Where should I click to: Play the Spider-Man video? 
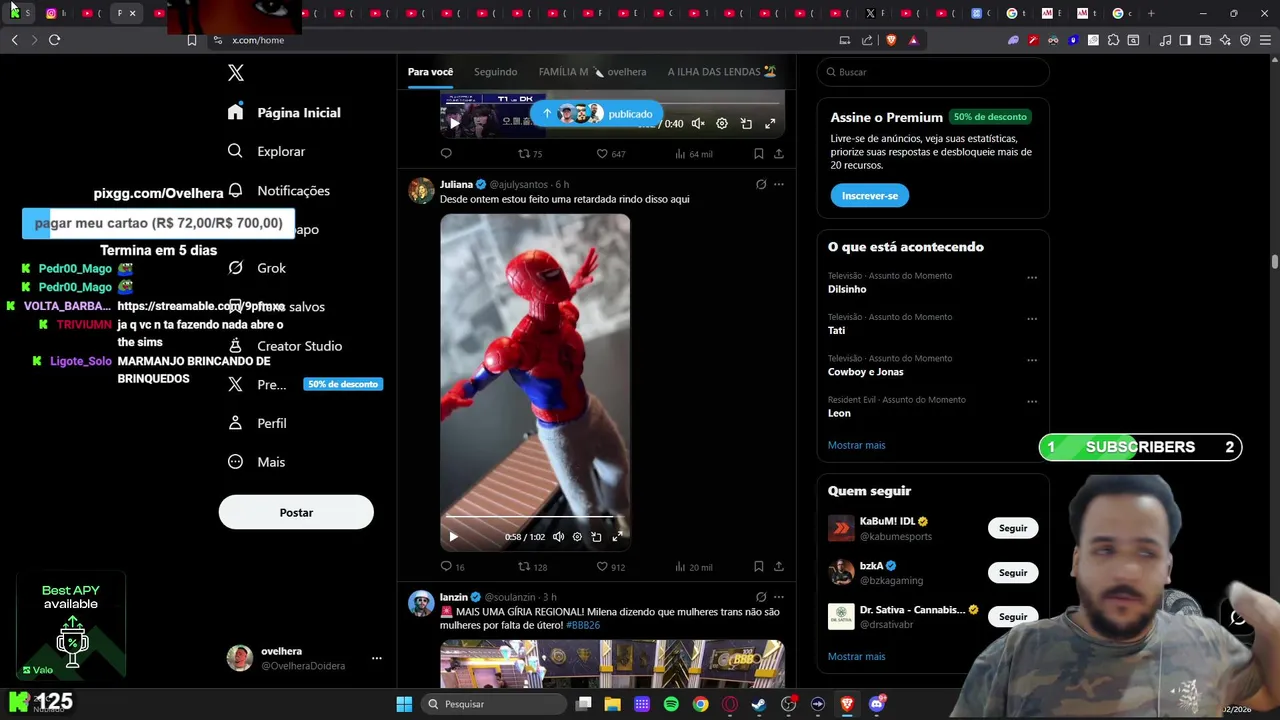tap(453, 537)
